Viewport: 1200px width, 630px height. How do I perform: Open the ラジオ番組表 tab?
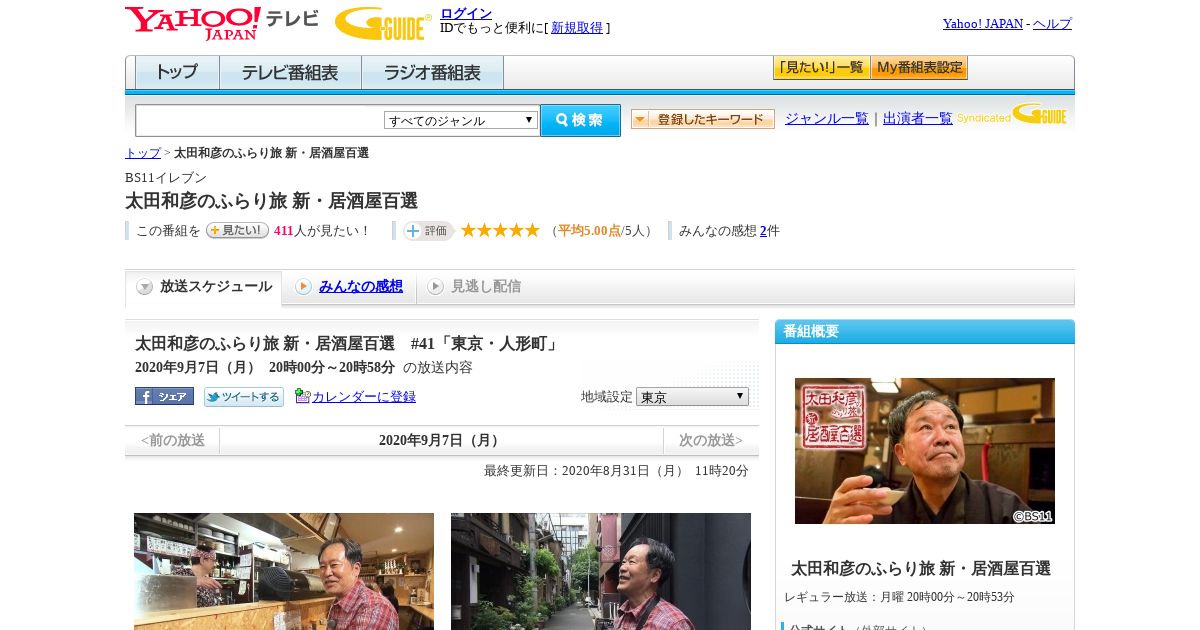tap(432, 73)
